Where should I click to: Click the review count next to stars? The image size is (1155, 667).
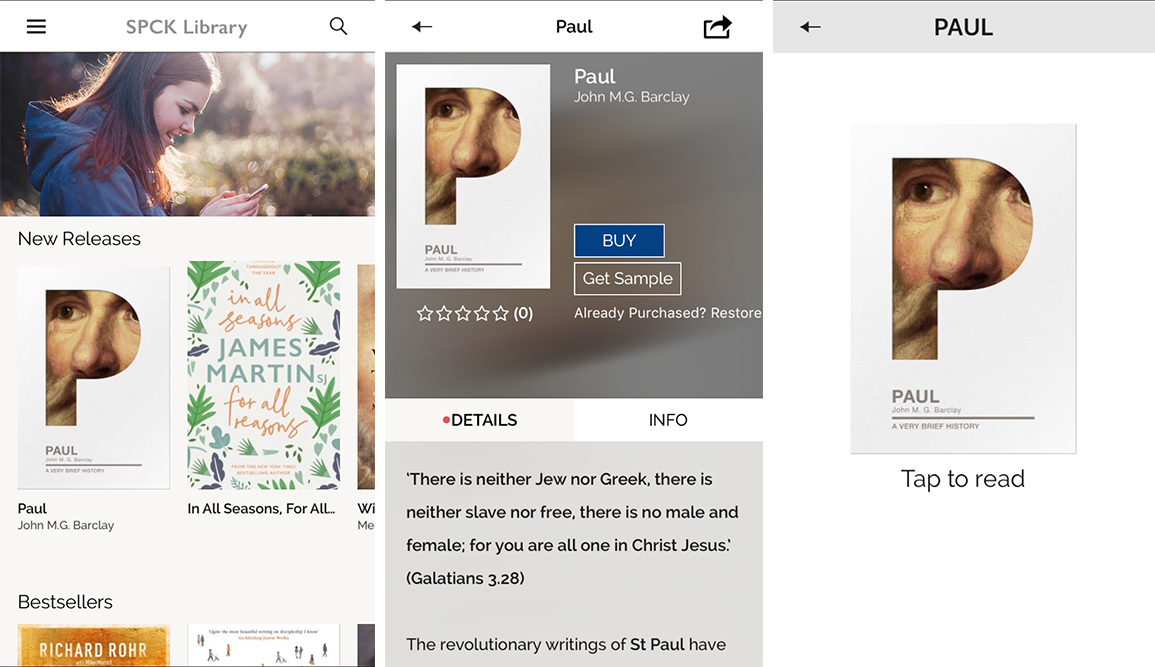[522, 313]
